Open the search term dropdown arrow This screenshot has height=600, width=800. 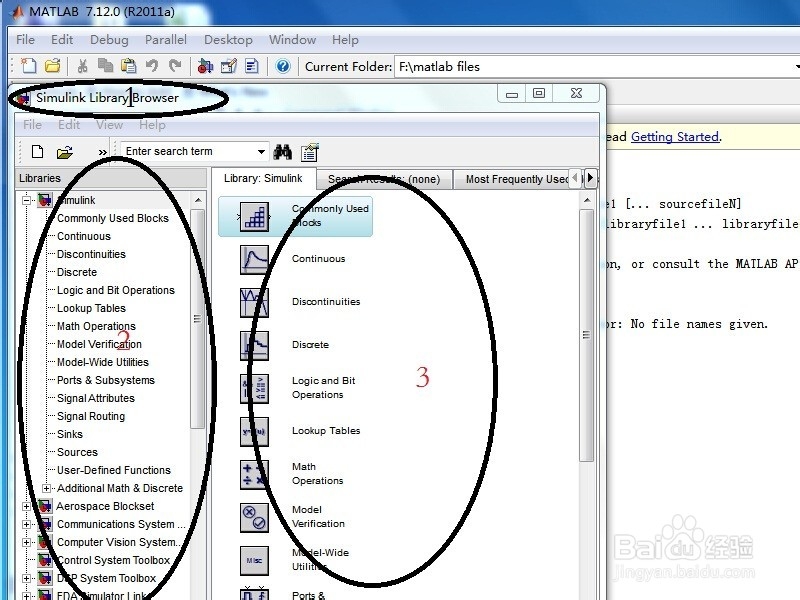click(261, 152)
